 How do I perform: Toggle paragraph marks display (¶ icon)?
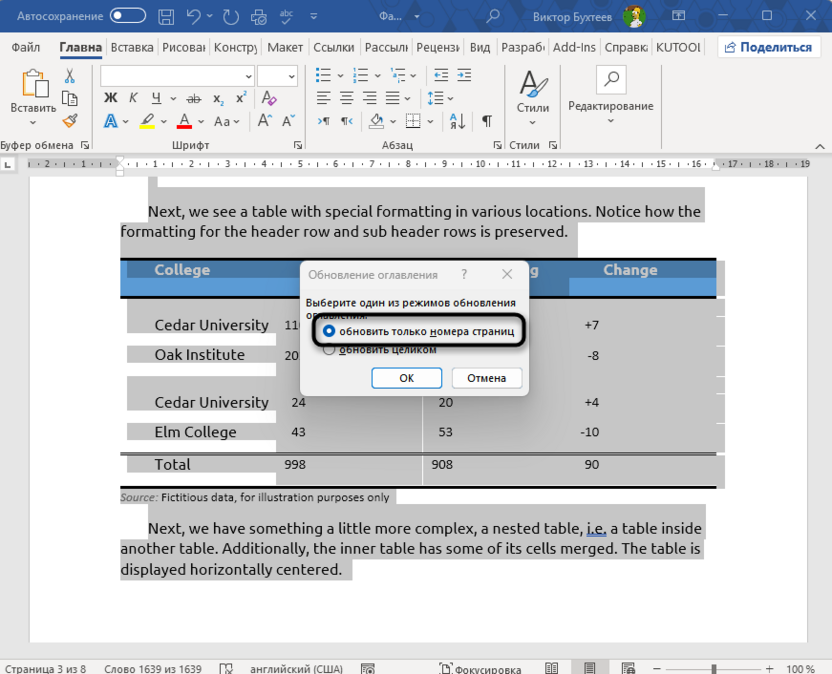(x=486, y=121)
